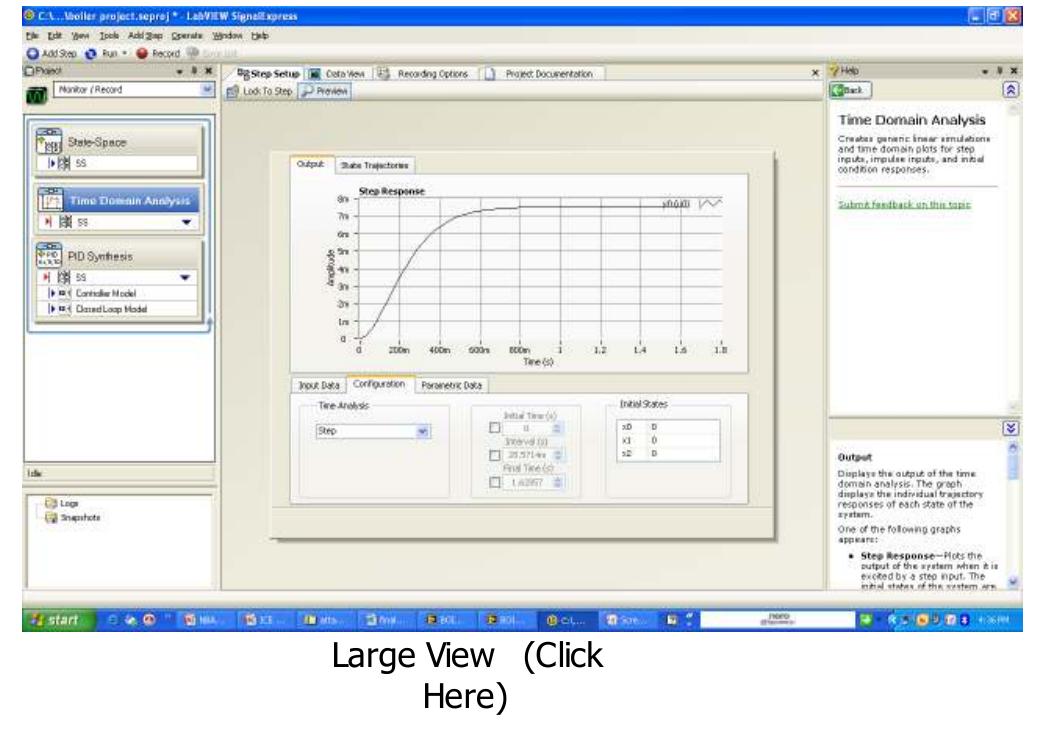Click the Large View (Click Here) link
This screenshot has width=1043, height=744.
[466, 675]
